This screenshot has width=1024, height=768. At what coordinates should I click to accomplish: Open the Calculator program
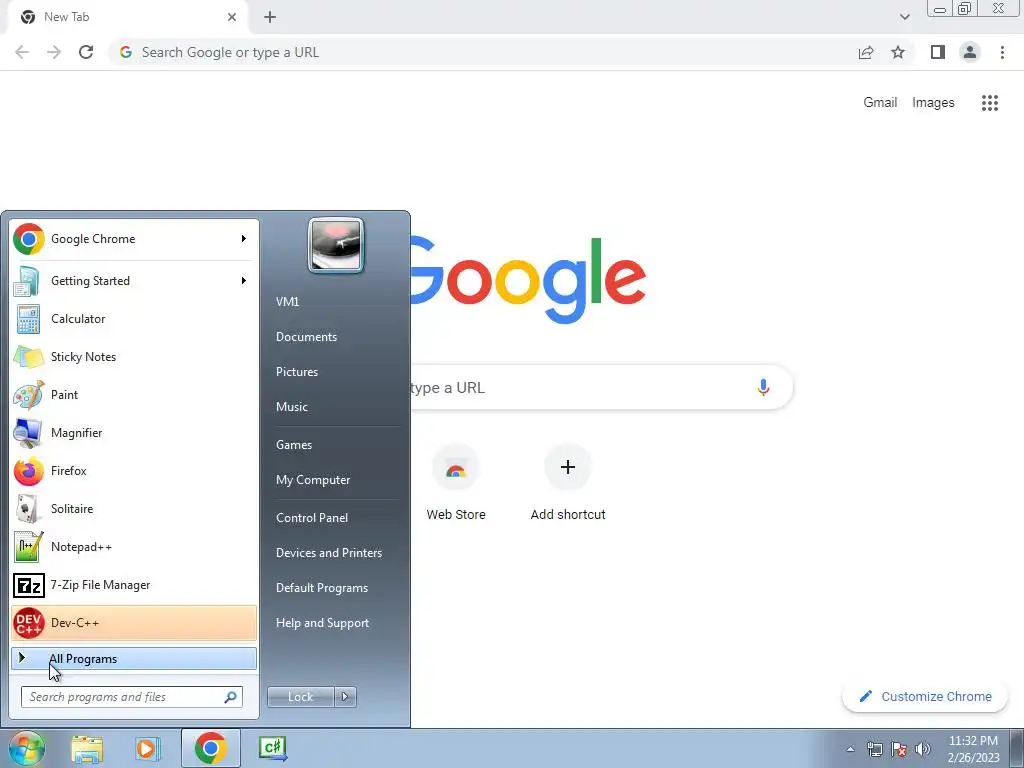click(x=134, y=319)
